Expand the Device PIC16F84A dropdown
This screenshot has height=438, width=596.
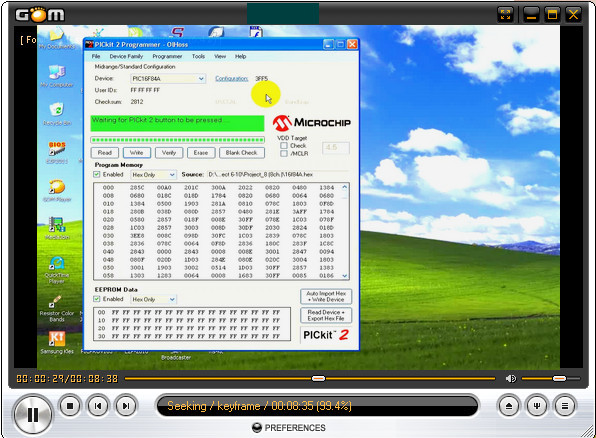(201, 79)
